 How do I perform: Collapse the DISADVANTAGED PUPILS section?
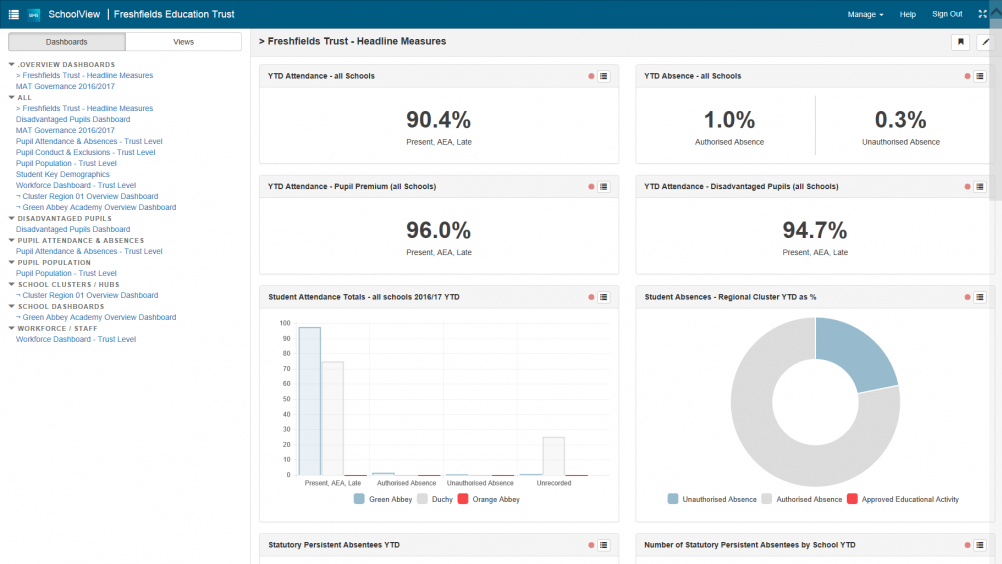tap(12, 218)
